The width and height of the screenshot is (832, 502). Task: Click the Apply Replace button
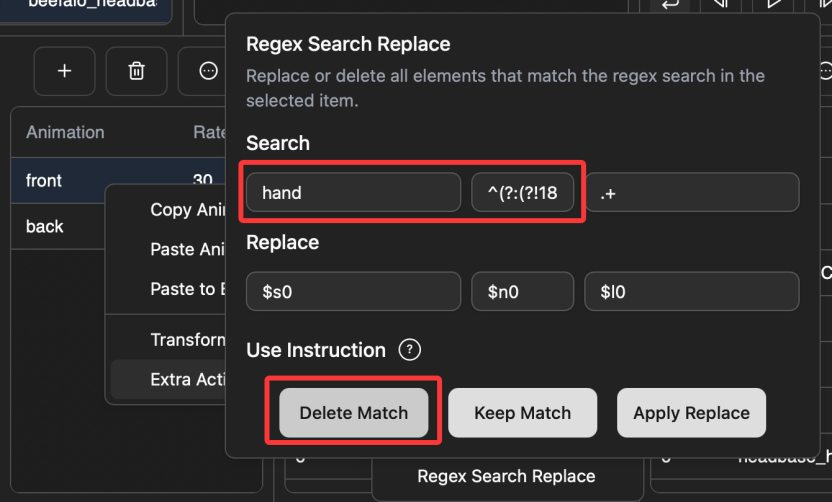pyautogui.click(x=691, y=412)
